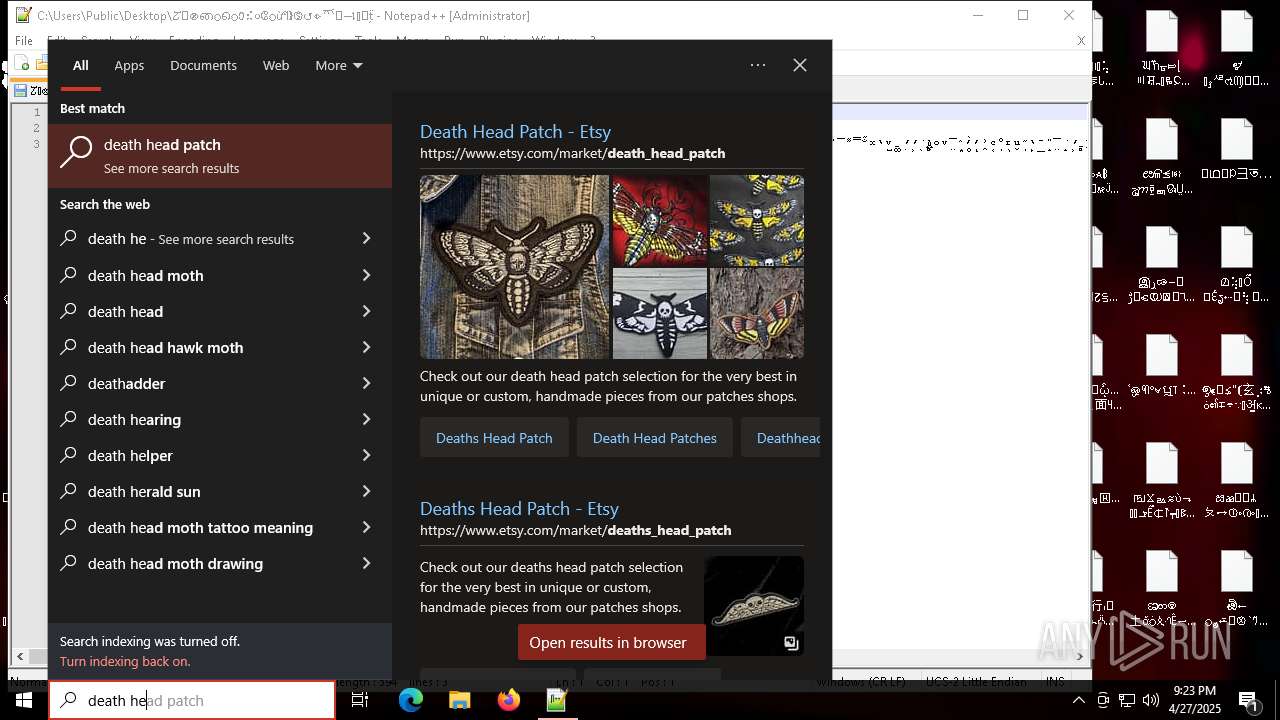Expand 'death head' suggestion arrow

(366, 311)
